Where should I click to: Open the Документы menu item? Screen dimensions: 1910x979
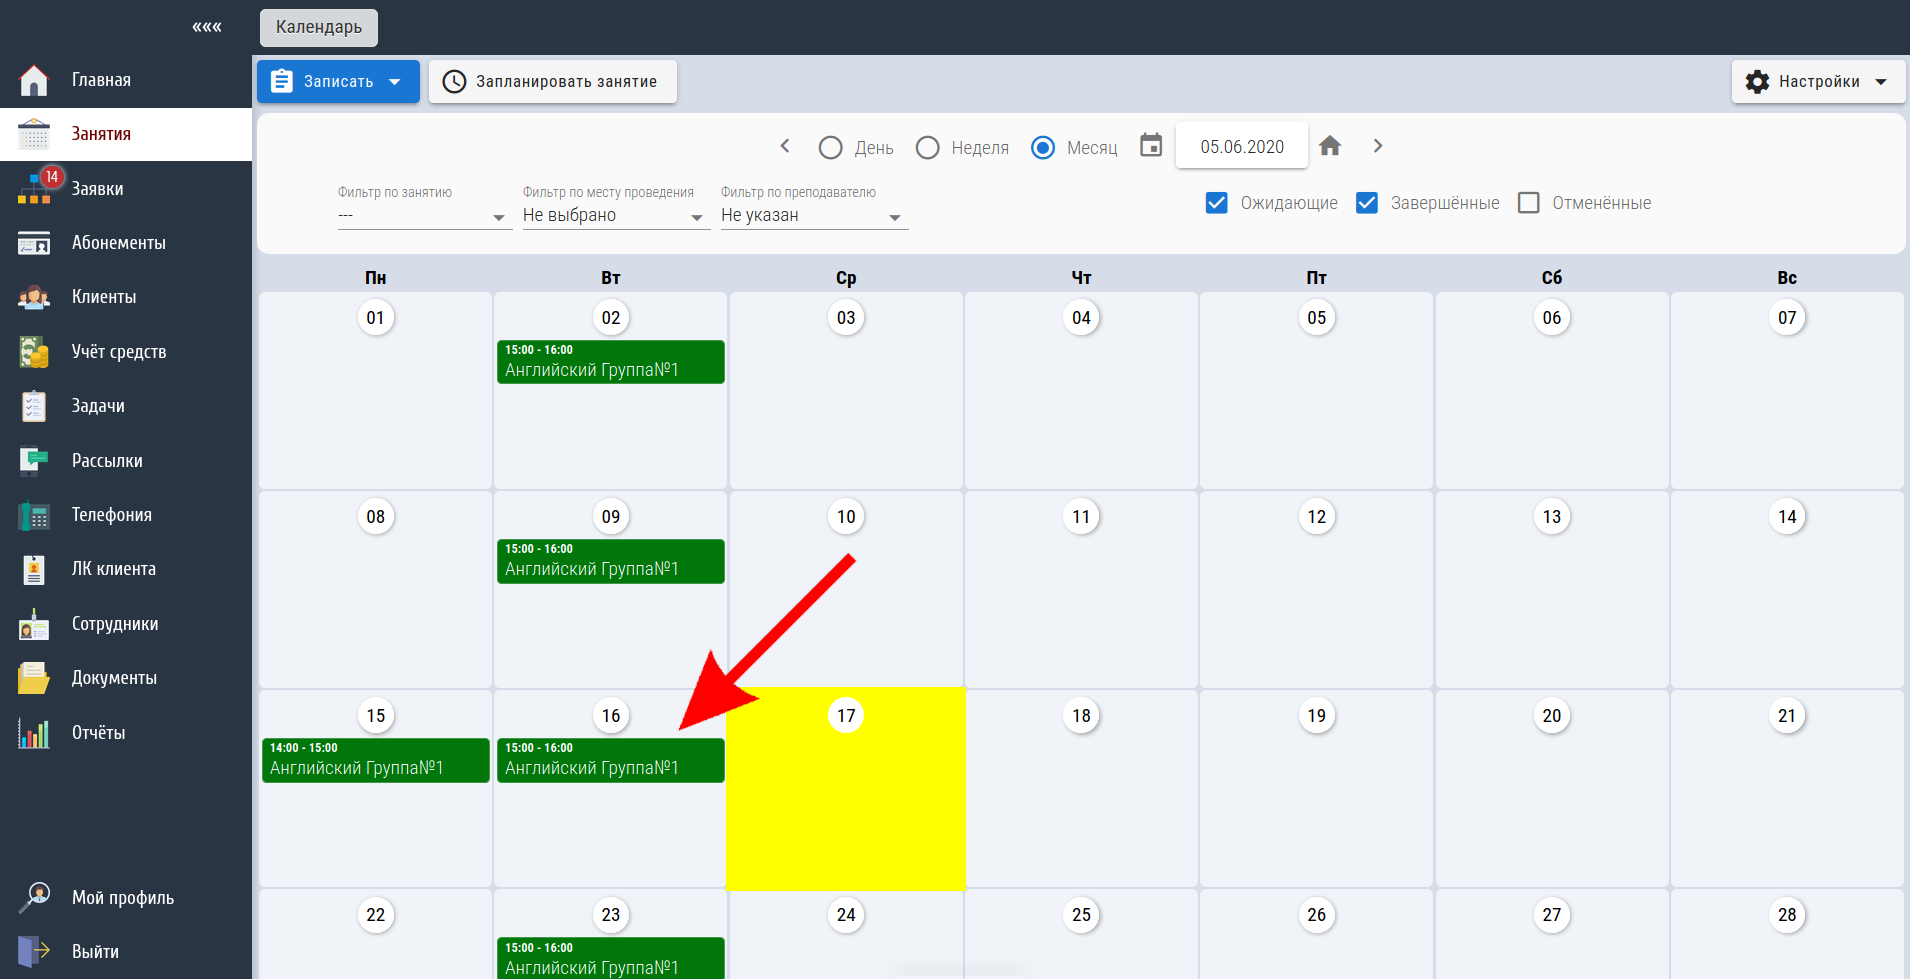click(x=126, y=678)
